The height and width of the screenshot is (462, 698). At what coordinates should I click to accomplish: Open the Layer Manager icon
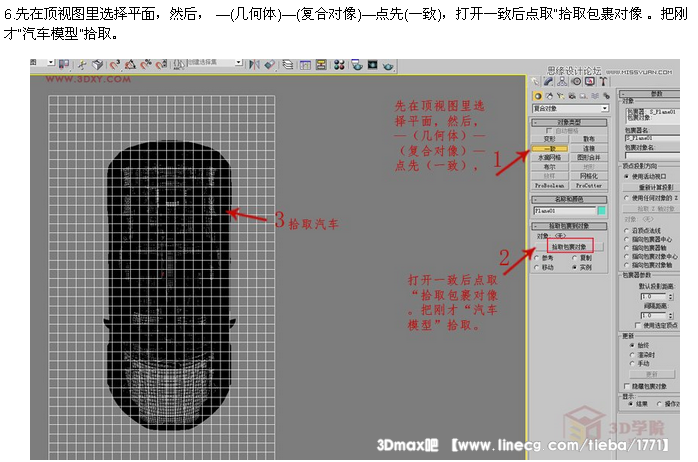point(288,65)
